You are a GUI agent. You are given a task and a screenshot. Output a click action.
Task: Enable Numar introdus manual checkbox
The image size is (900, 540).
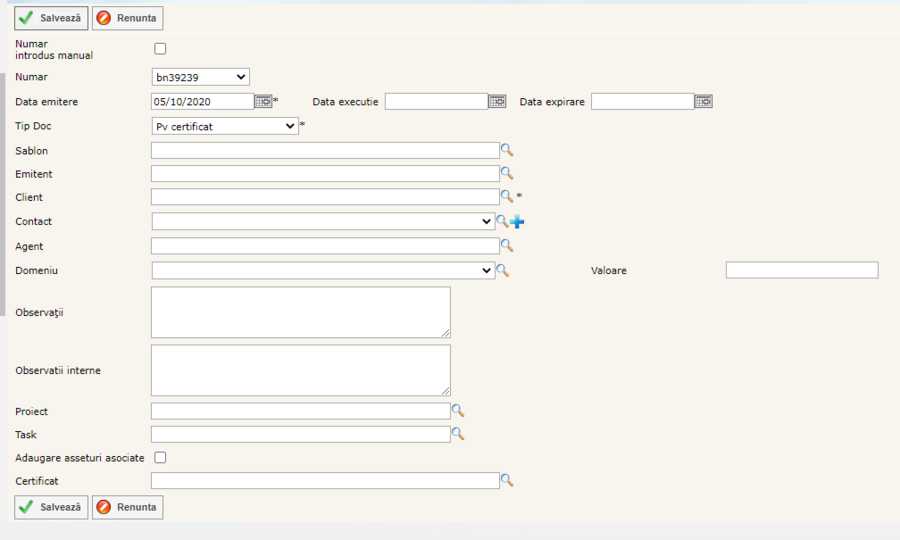click(160, 48)
